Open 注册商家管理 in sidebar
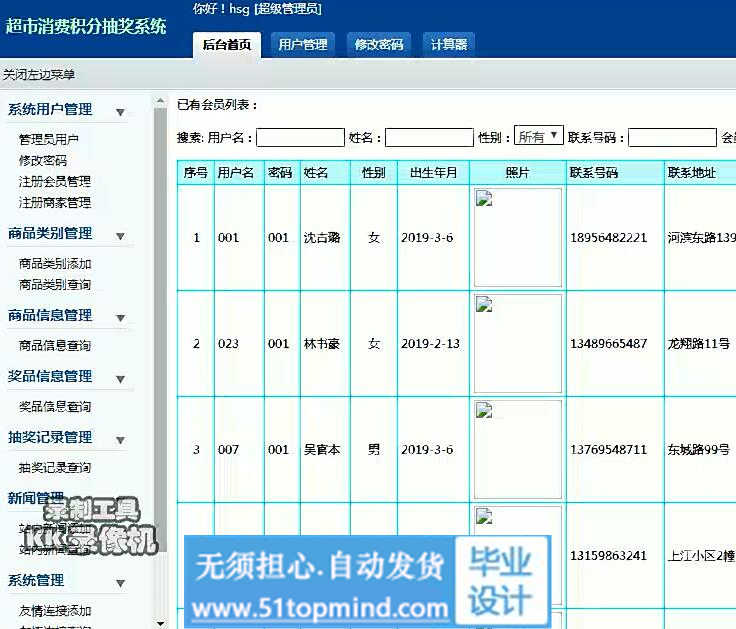The image size is (736, 629). point(54,202)
